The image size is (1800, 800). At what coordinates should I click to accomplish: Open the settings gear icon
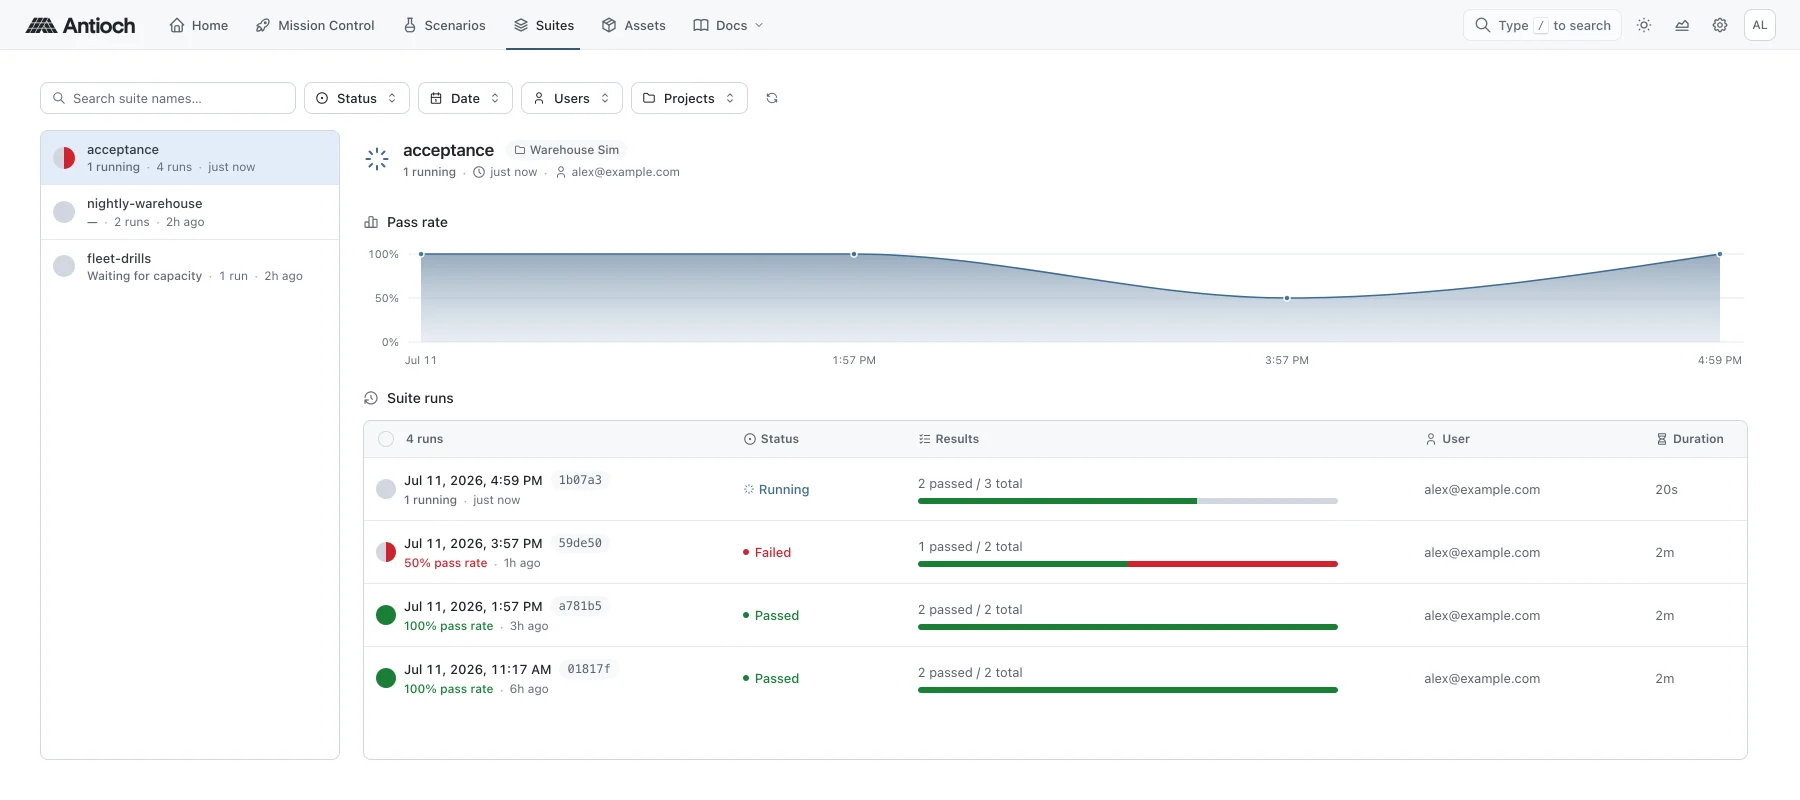(1720, 25)
